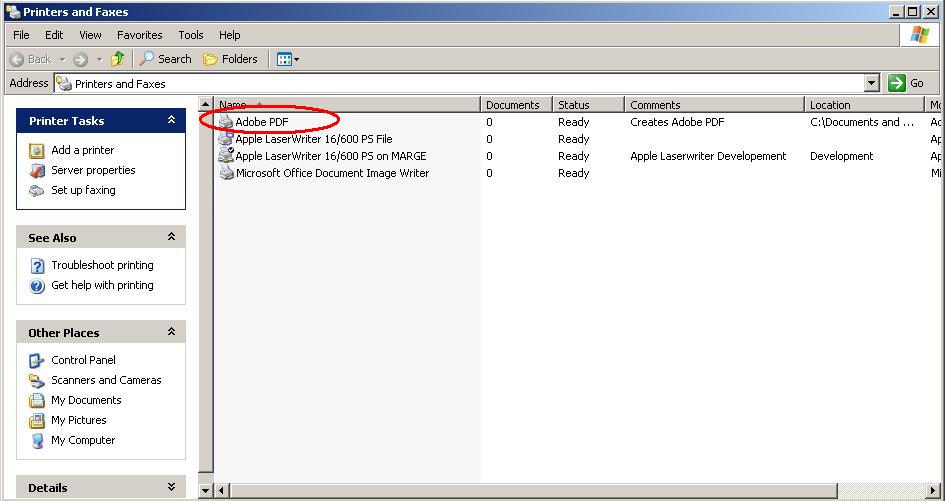
Task: Toggle the Folders pane button
Action: (230, 59)
